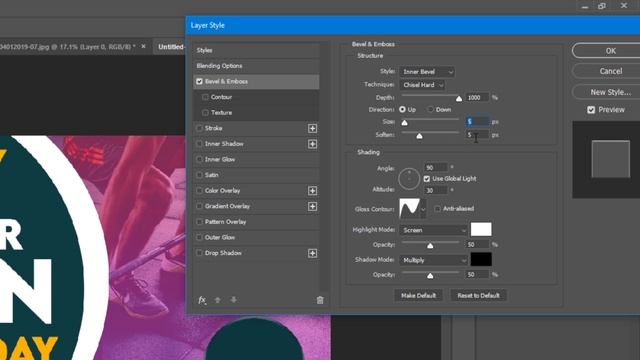Click the Shadow Opacity slider handle
Viewport: 640px width, 360px height.
430,276
